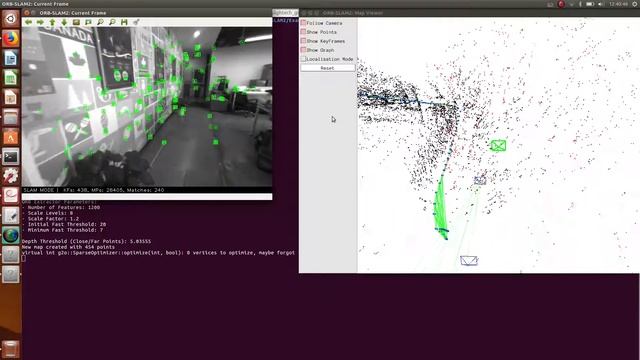Click the green up arrow in Current Frame toolbar
Image resolution: width=640 pixels, height=360 pixels.
[x=52, y=22]
